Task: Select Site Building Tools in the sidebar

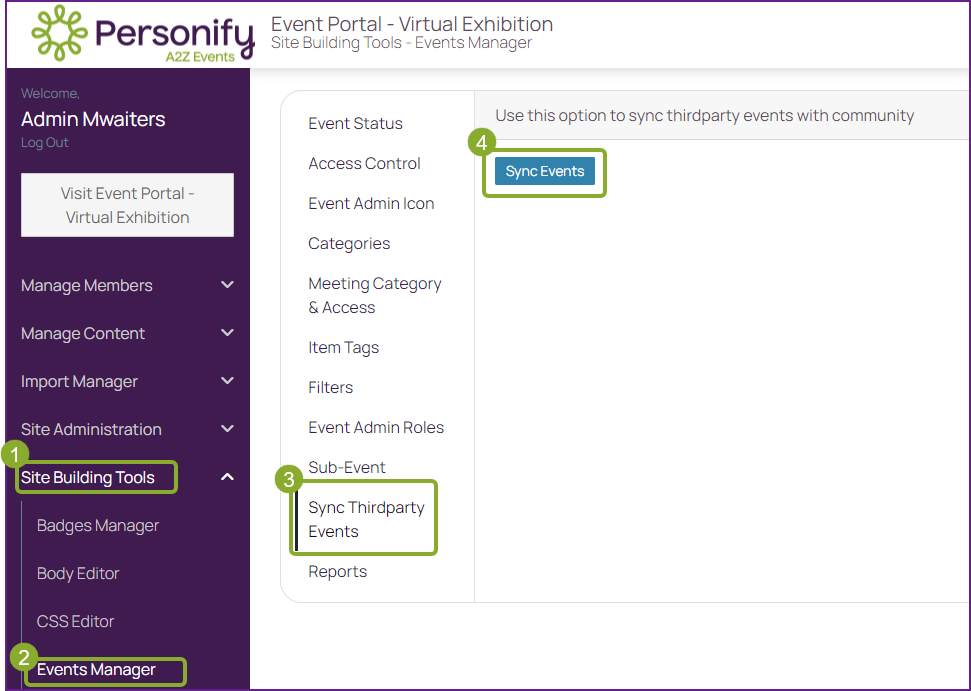Action: point(88,477)
